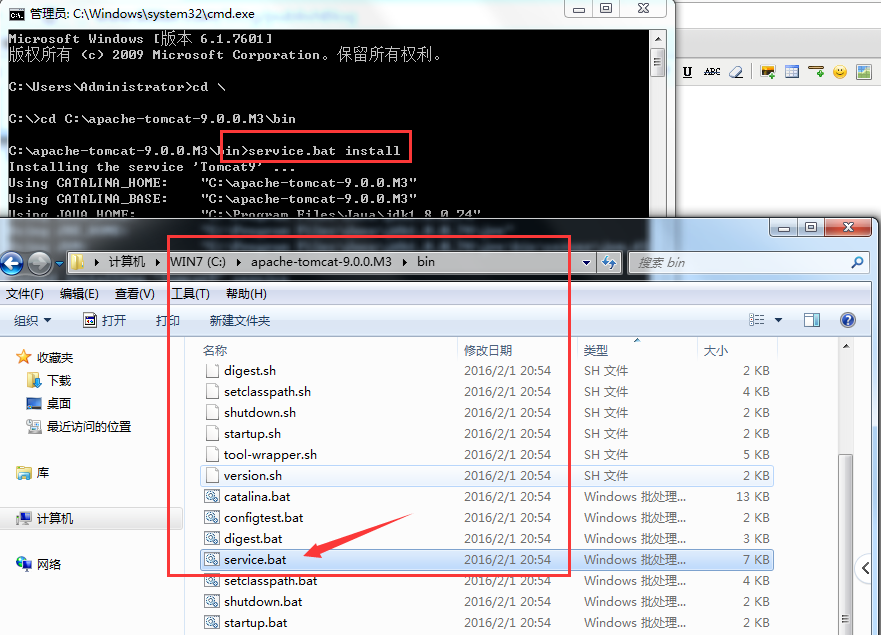Select the shutdown.sh file
The width and height of the screenshot is (881, 635).
point(487,412)
